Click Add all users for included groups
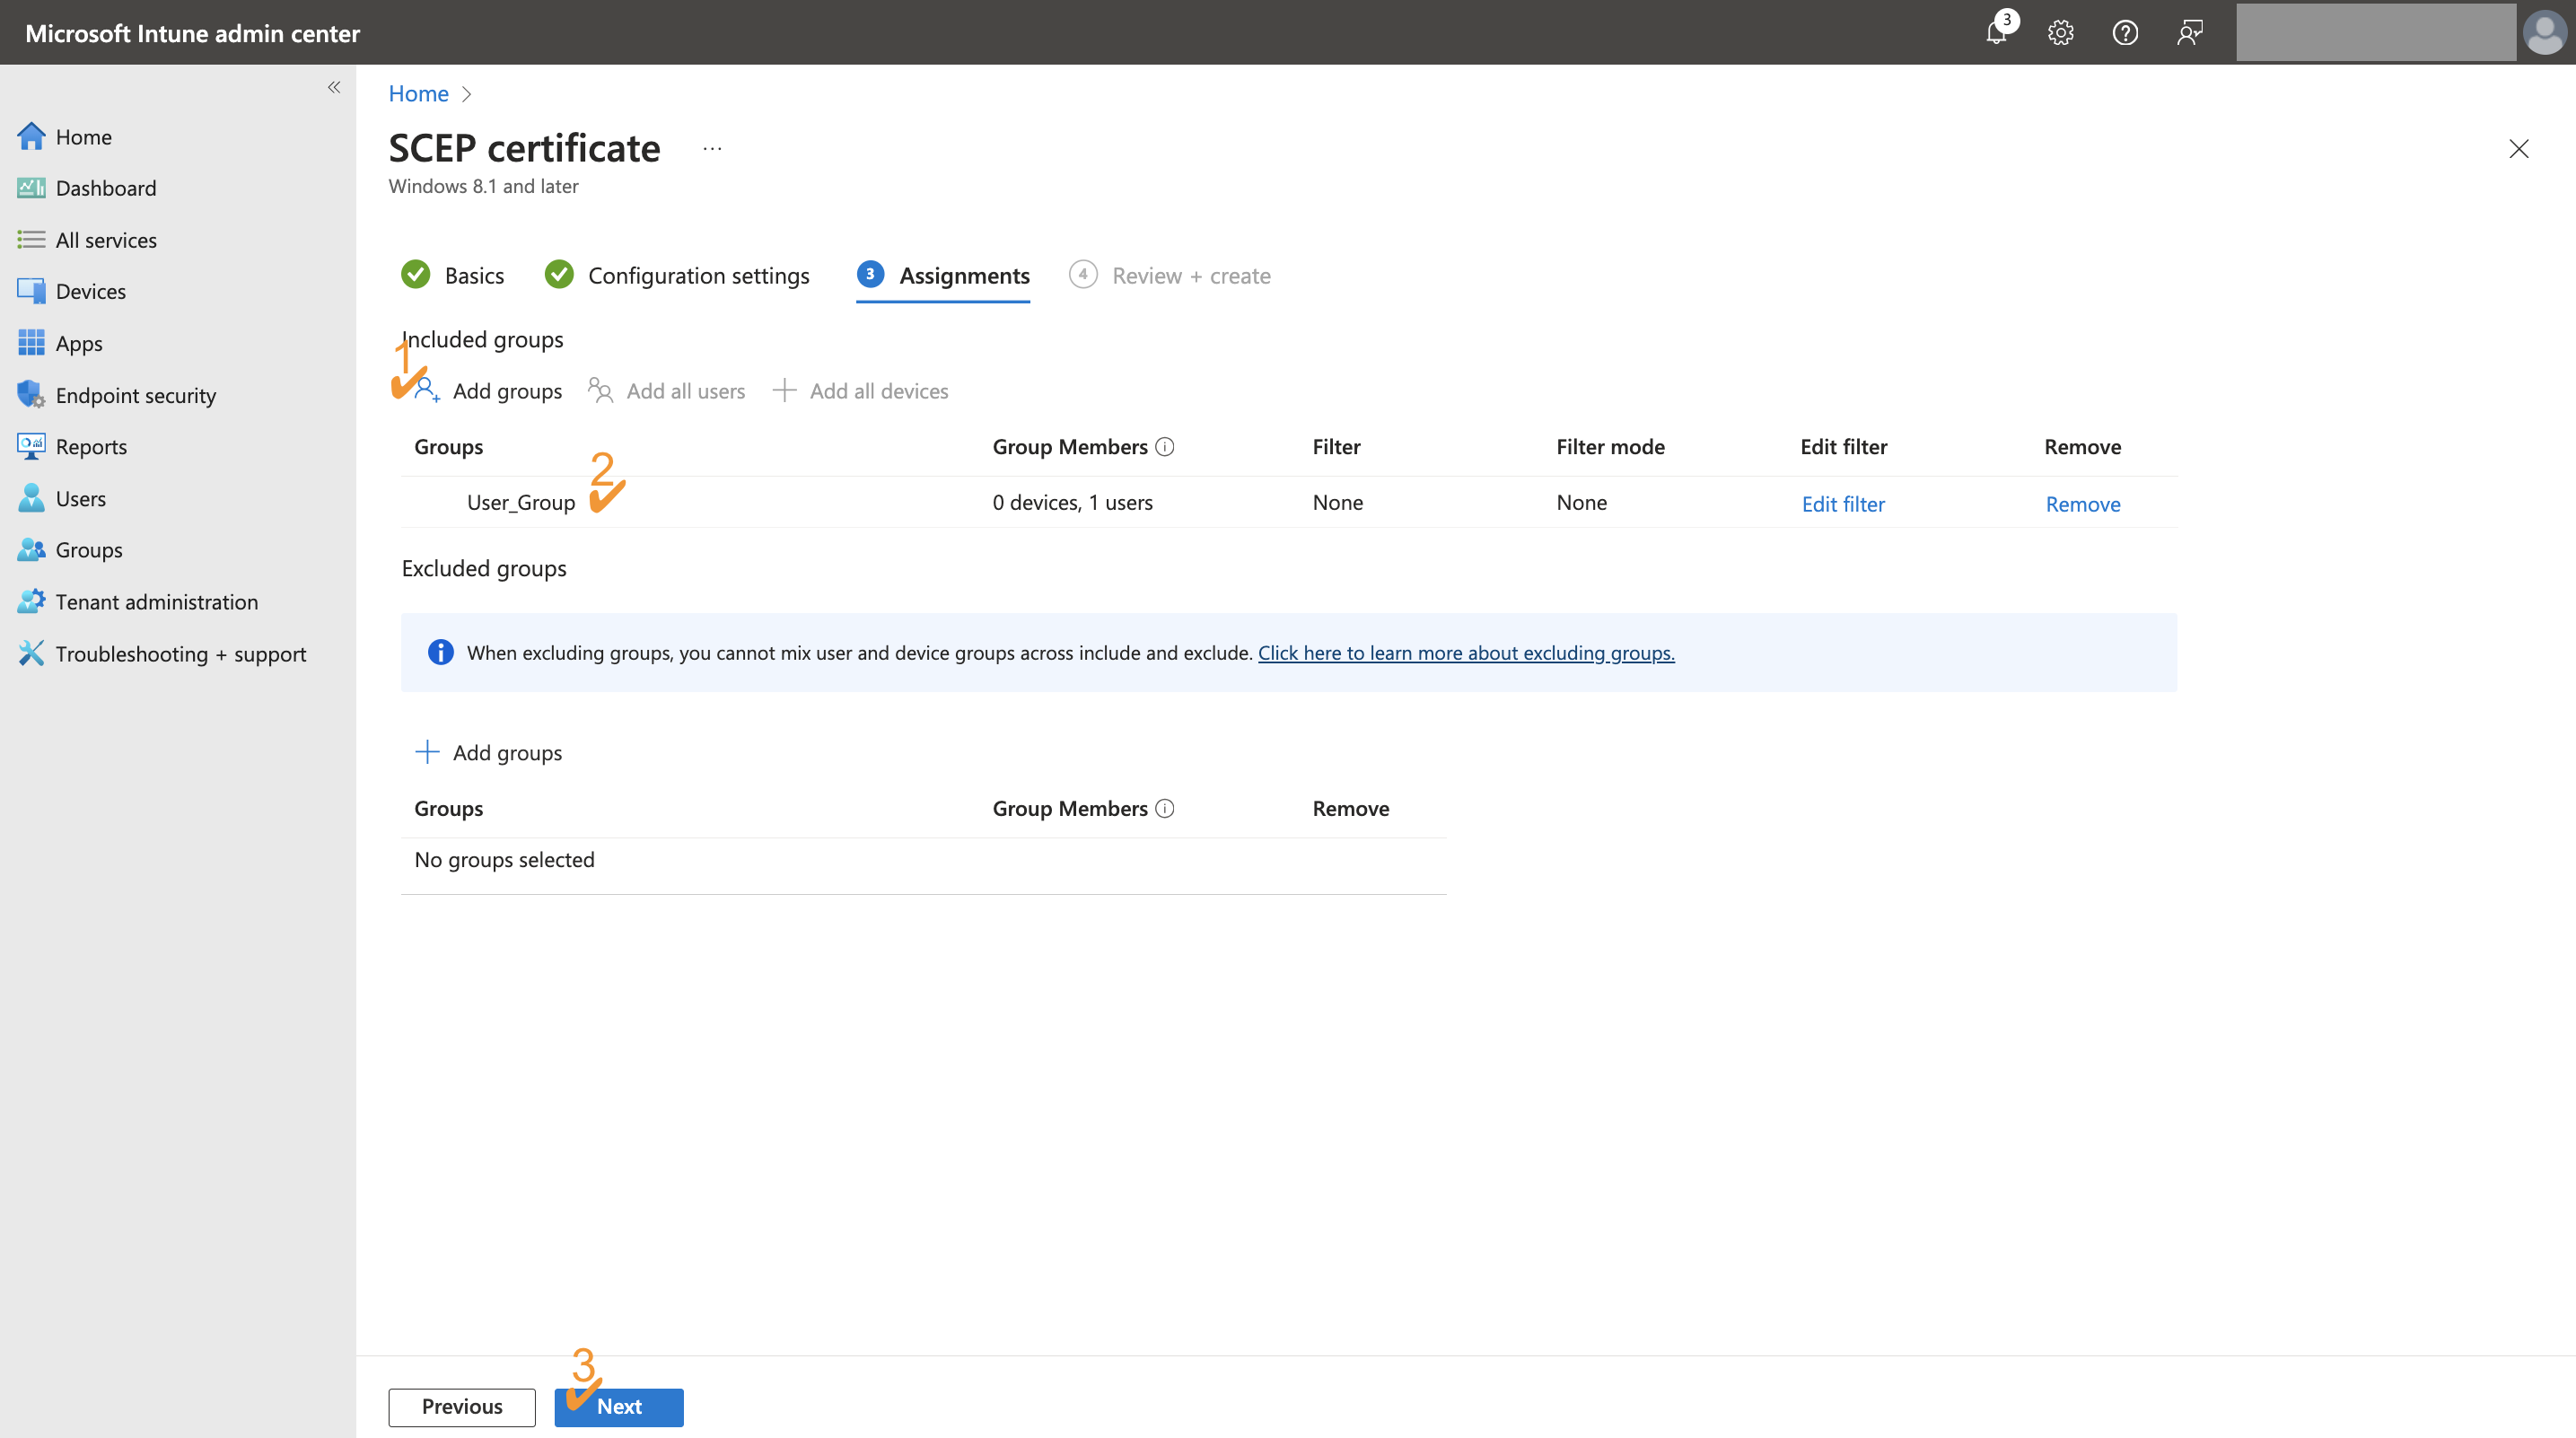This screenshot has height=1438, width=2576. click(685, 390)
